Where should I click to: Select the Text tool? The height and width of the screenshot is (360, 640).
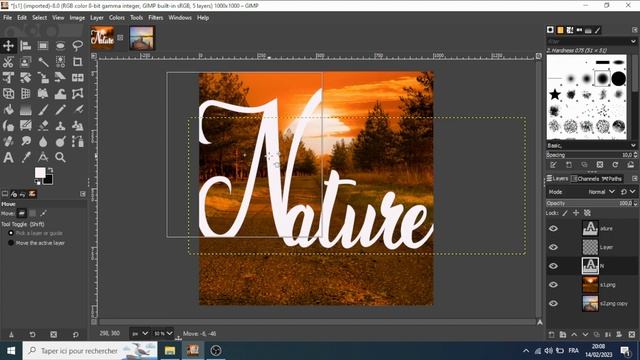point(8,157)
